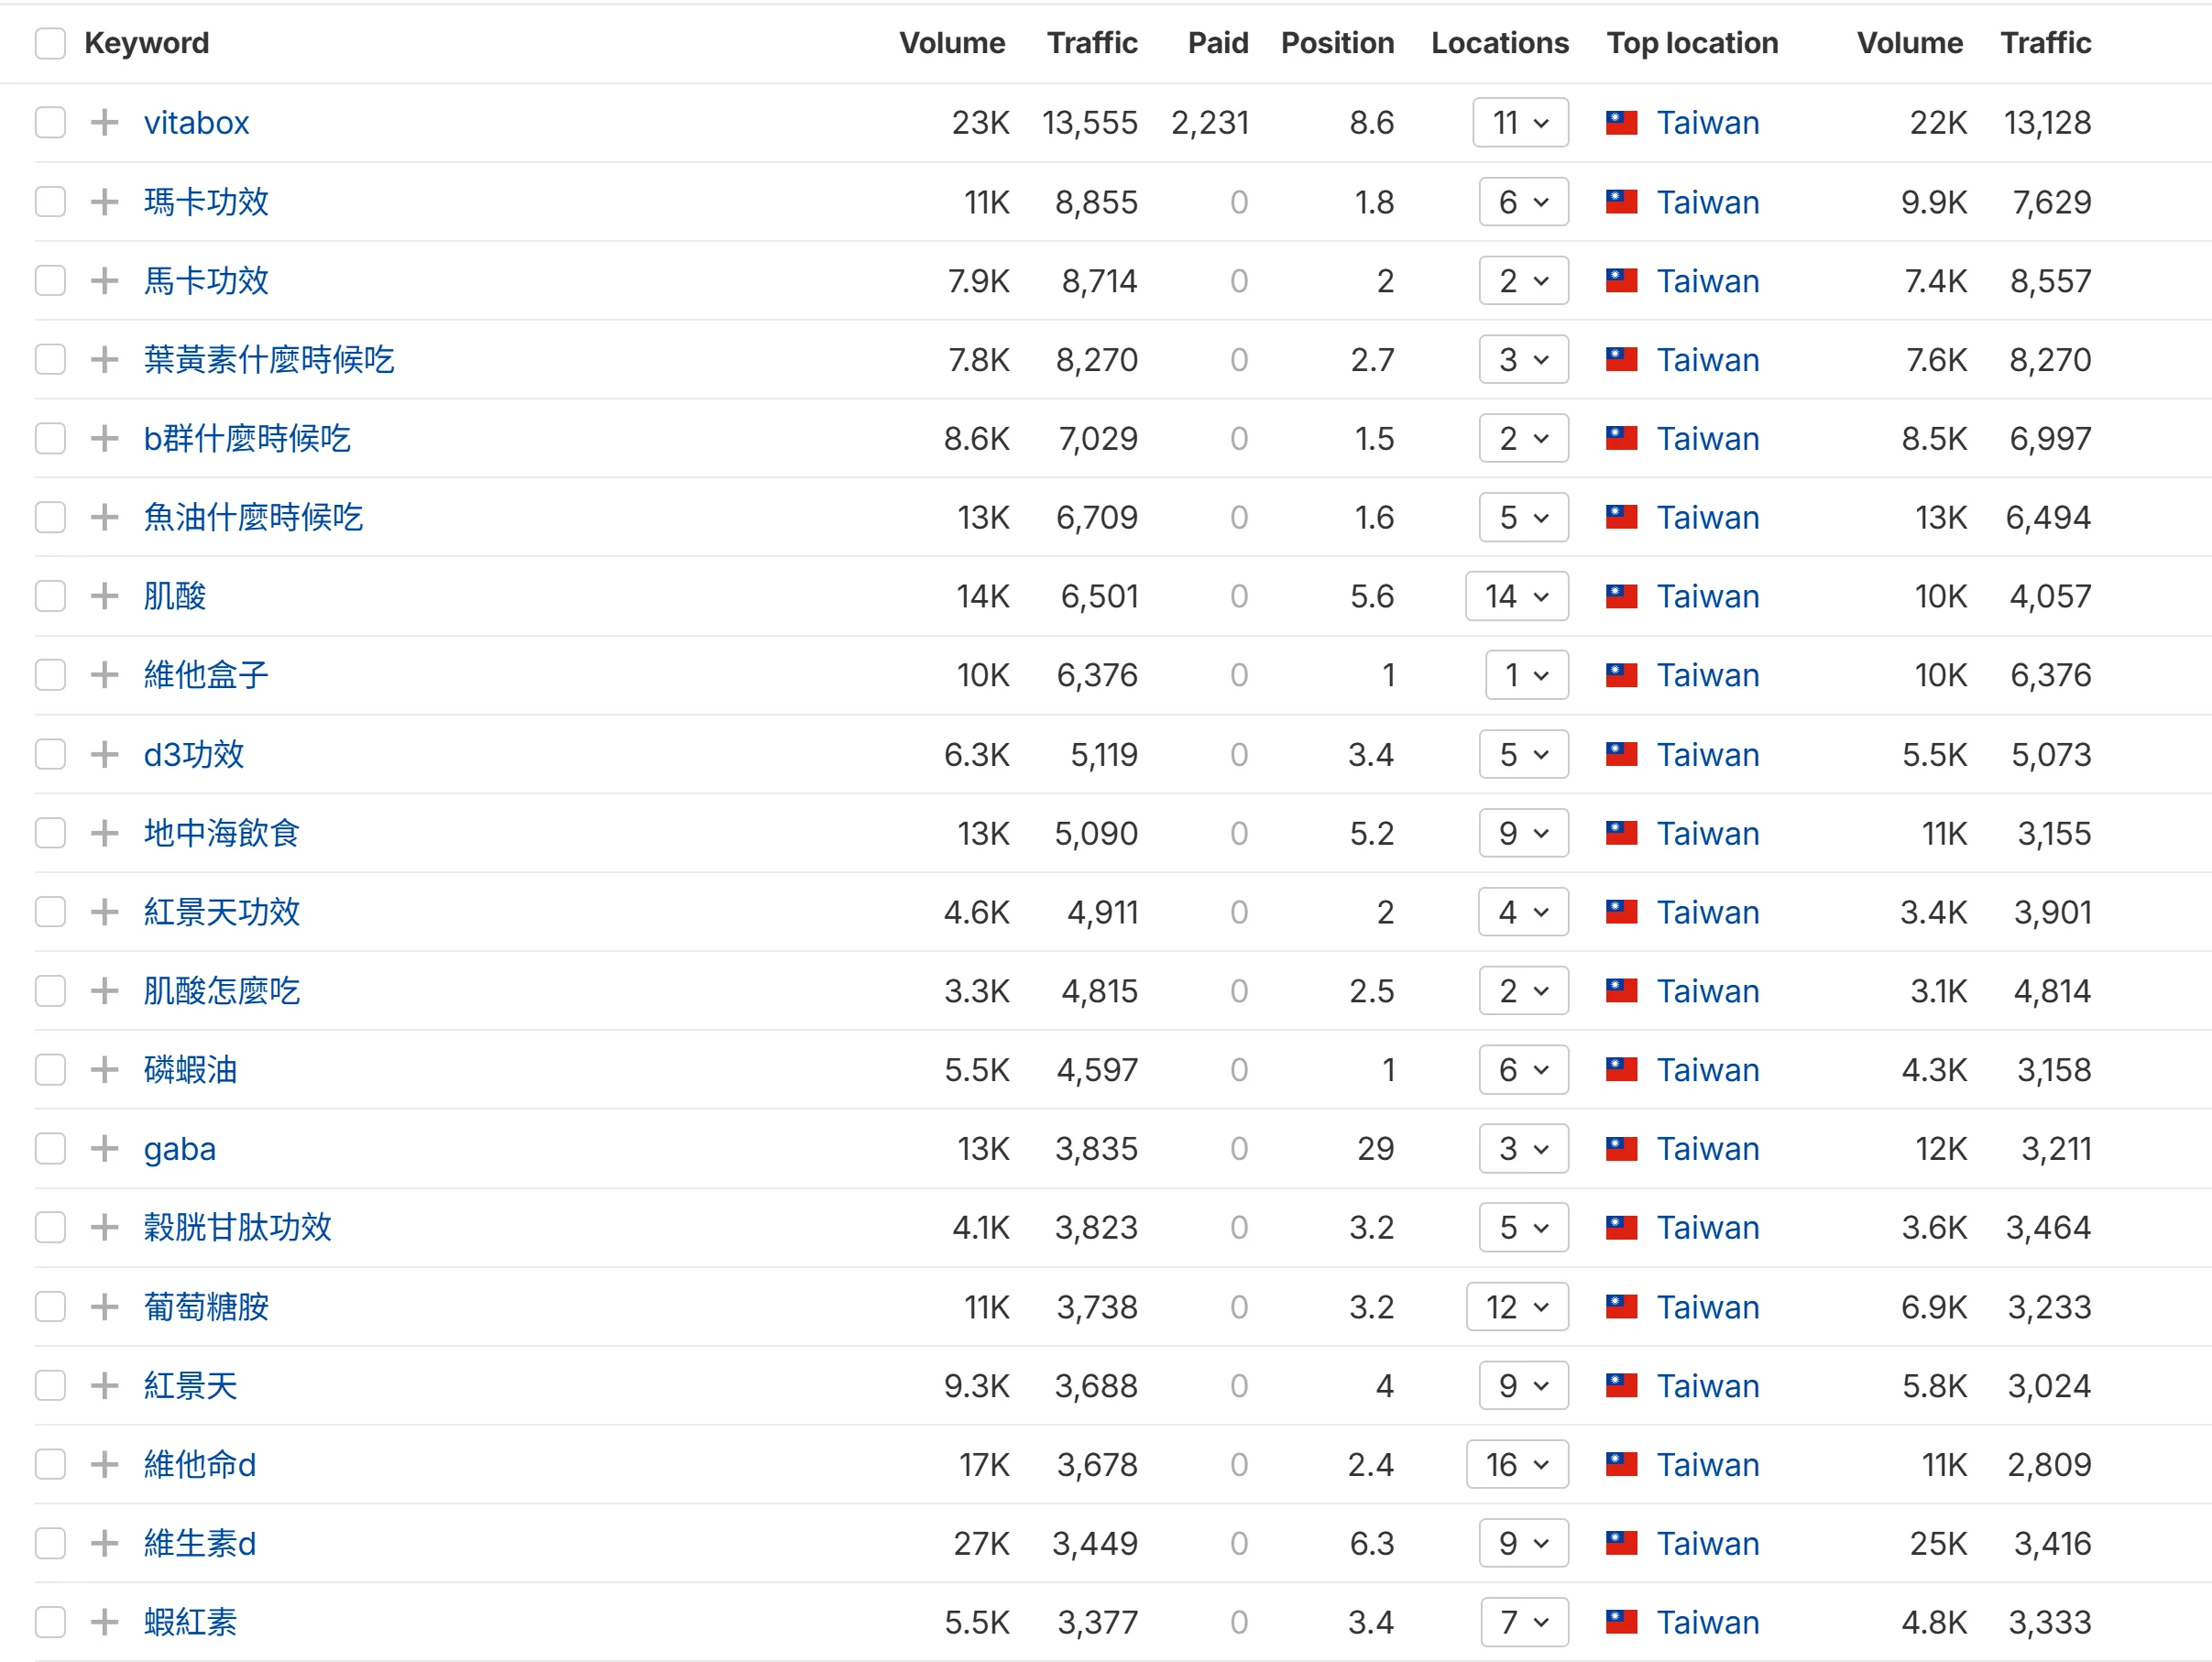Select all keywords with header checkbox
The width and height of the screenshot is (2212, 1662).
coord(50,43)
